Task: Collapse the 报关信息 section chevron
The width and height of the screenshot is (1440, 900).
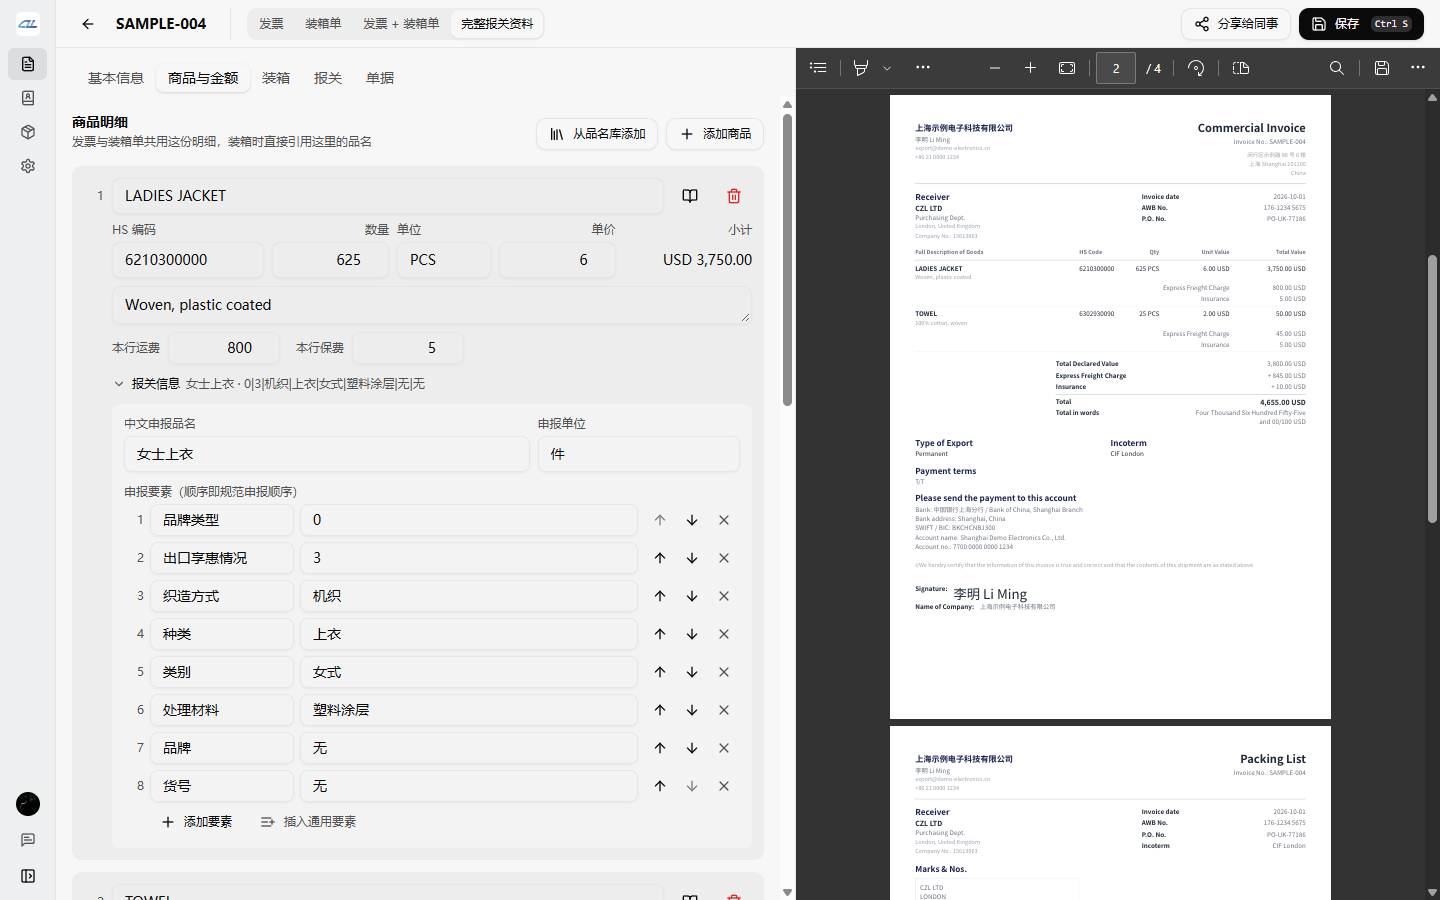Action: [x=119, y=384]
